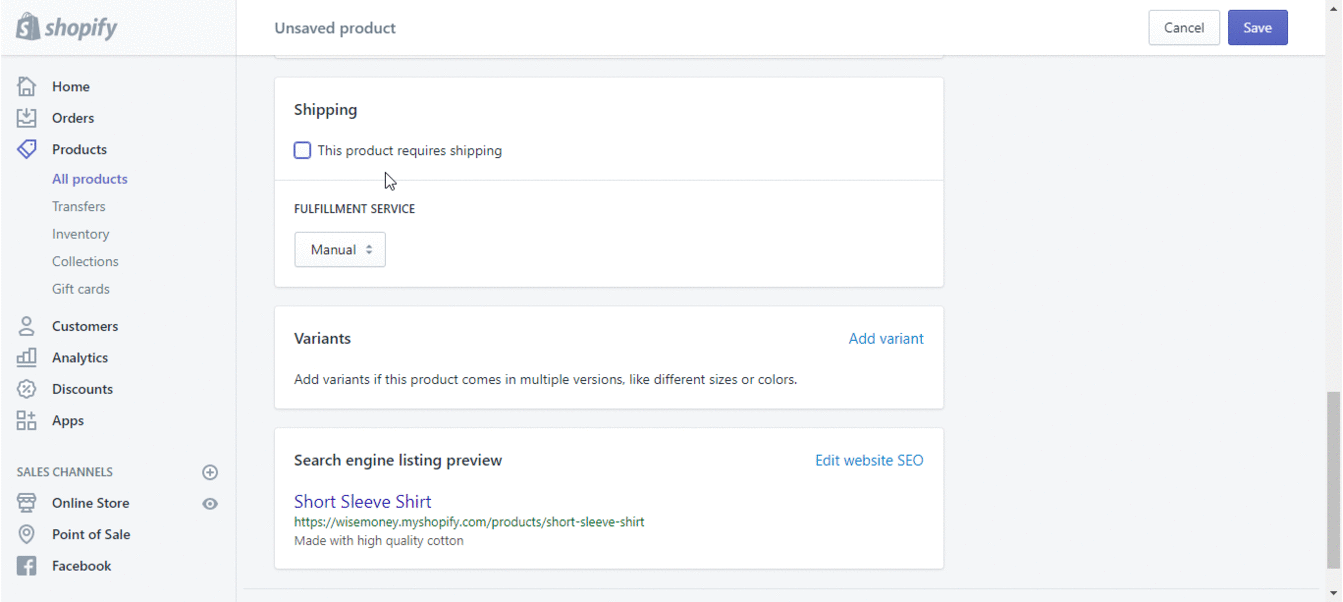Viewport: 1343px width, 602px height.
Task: Click the Point of Sale pin icon
Action: pos(27,534)
